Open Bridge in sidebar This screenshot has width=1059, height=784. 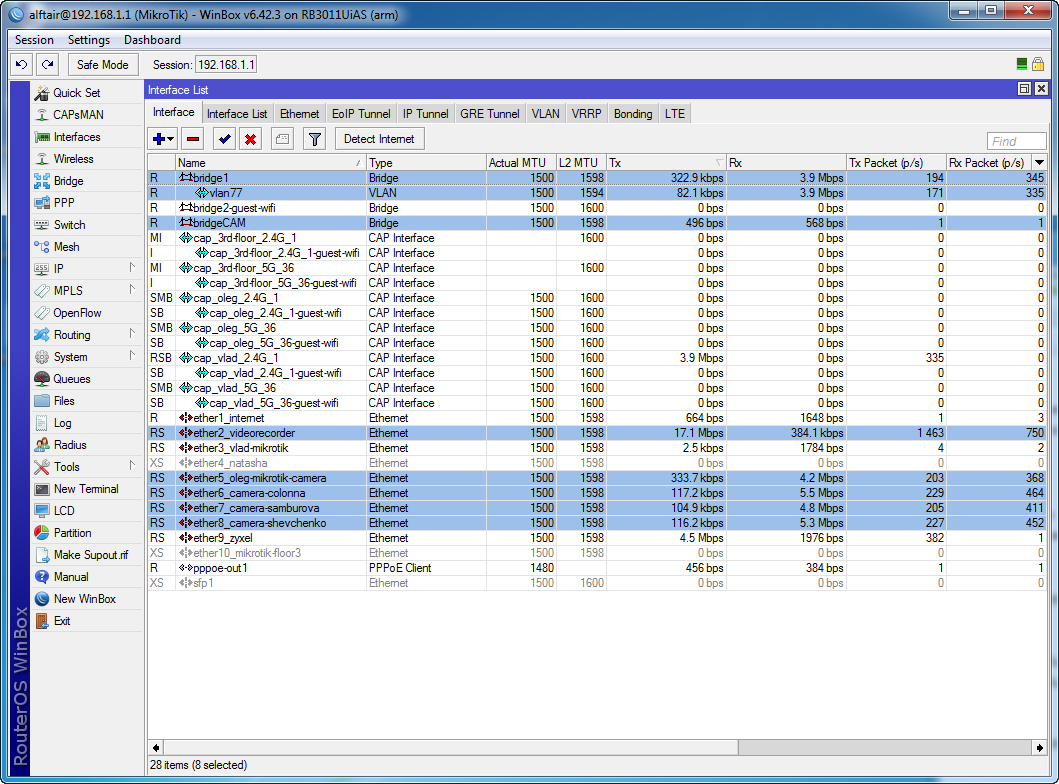(68, 181)
